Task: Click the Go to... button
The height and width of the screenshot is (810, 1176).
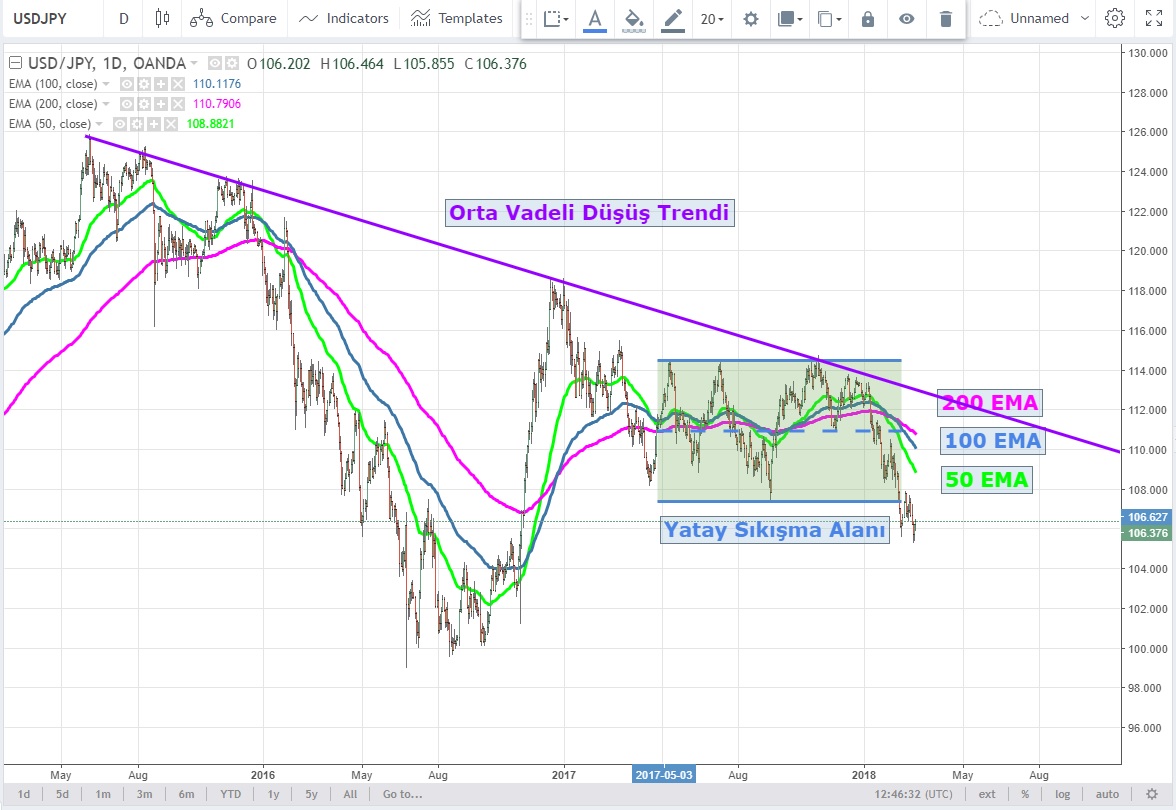Action: point(402,794)
